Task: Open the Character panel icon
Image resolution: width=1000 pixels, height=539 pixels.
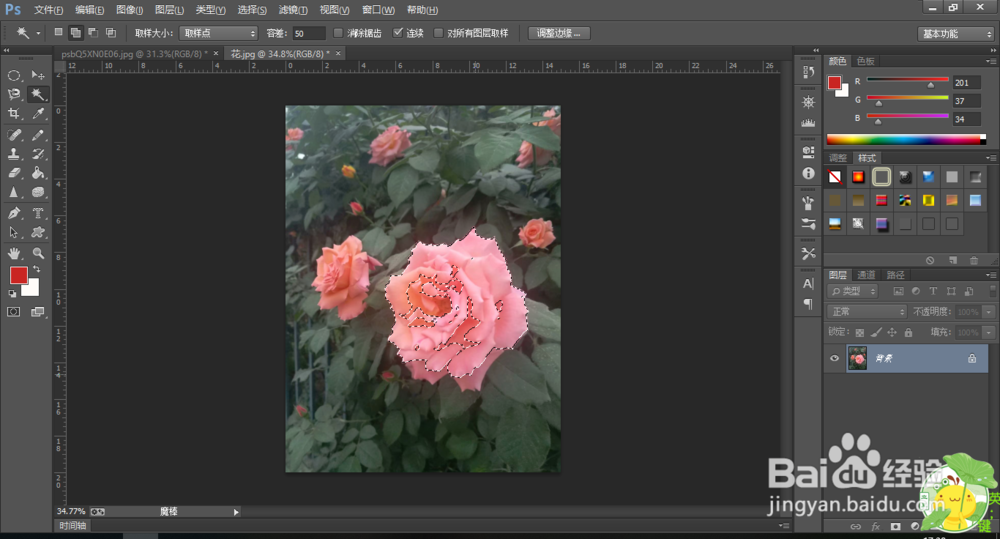Action: [808, 284]
